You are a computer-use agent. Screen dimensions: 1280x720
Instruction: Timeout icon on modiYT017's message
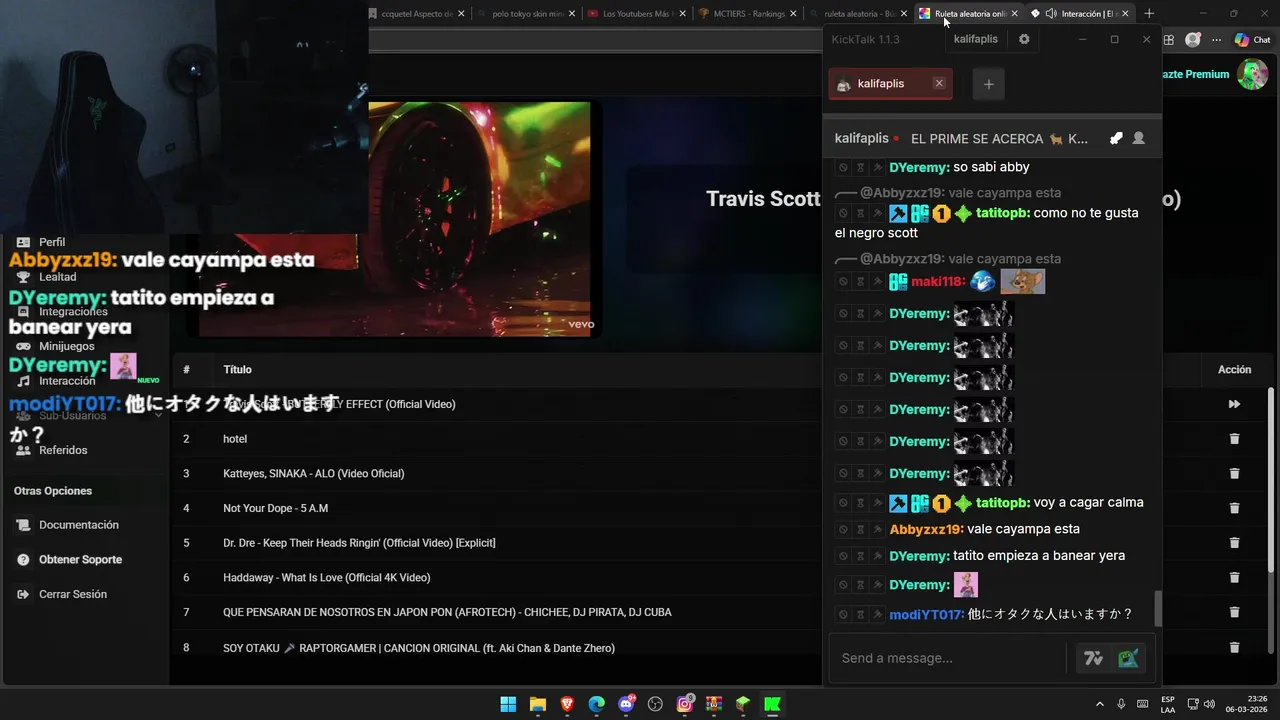point(860,614)
